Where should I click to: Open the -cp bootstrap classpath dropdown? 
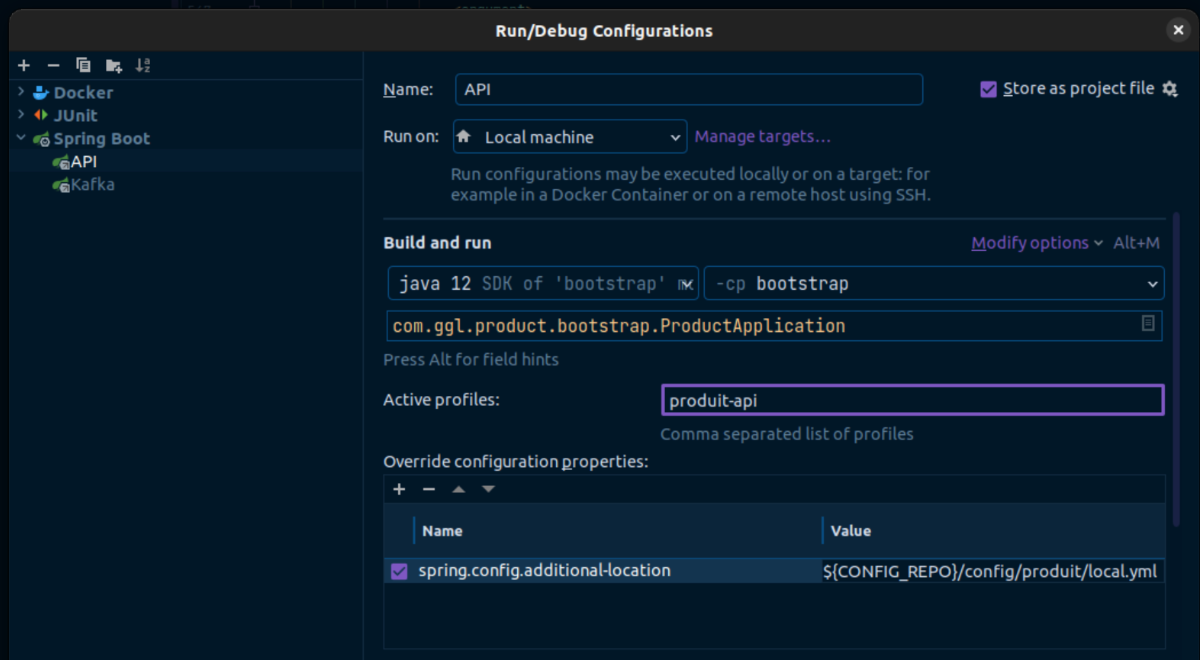coord(933,284)
